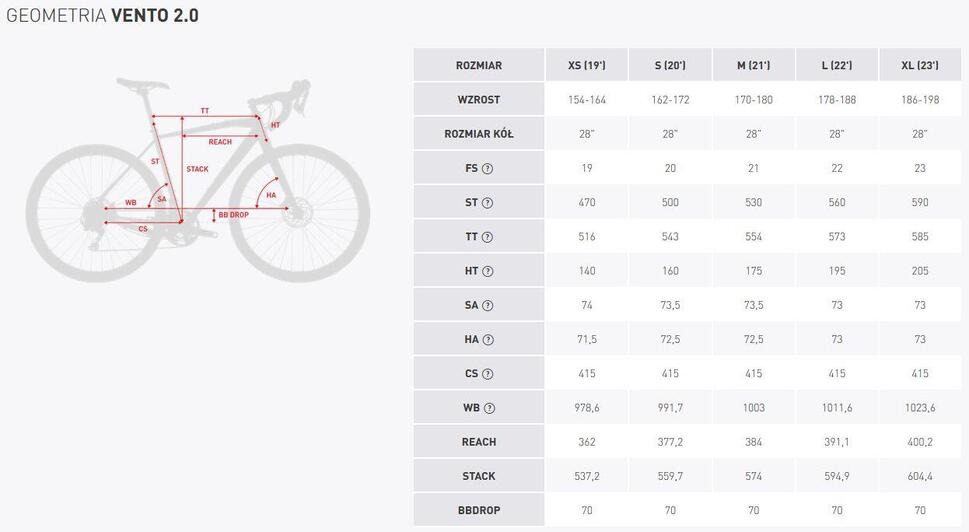Open the help tooltip icon beside ST
This screenshot has height=532, width=969.
(488, 203)
